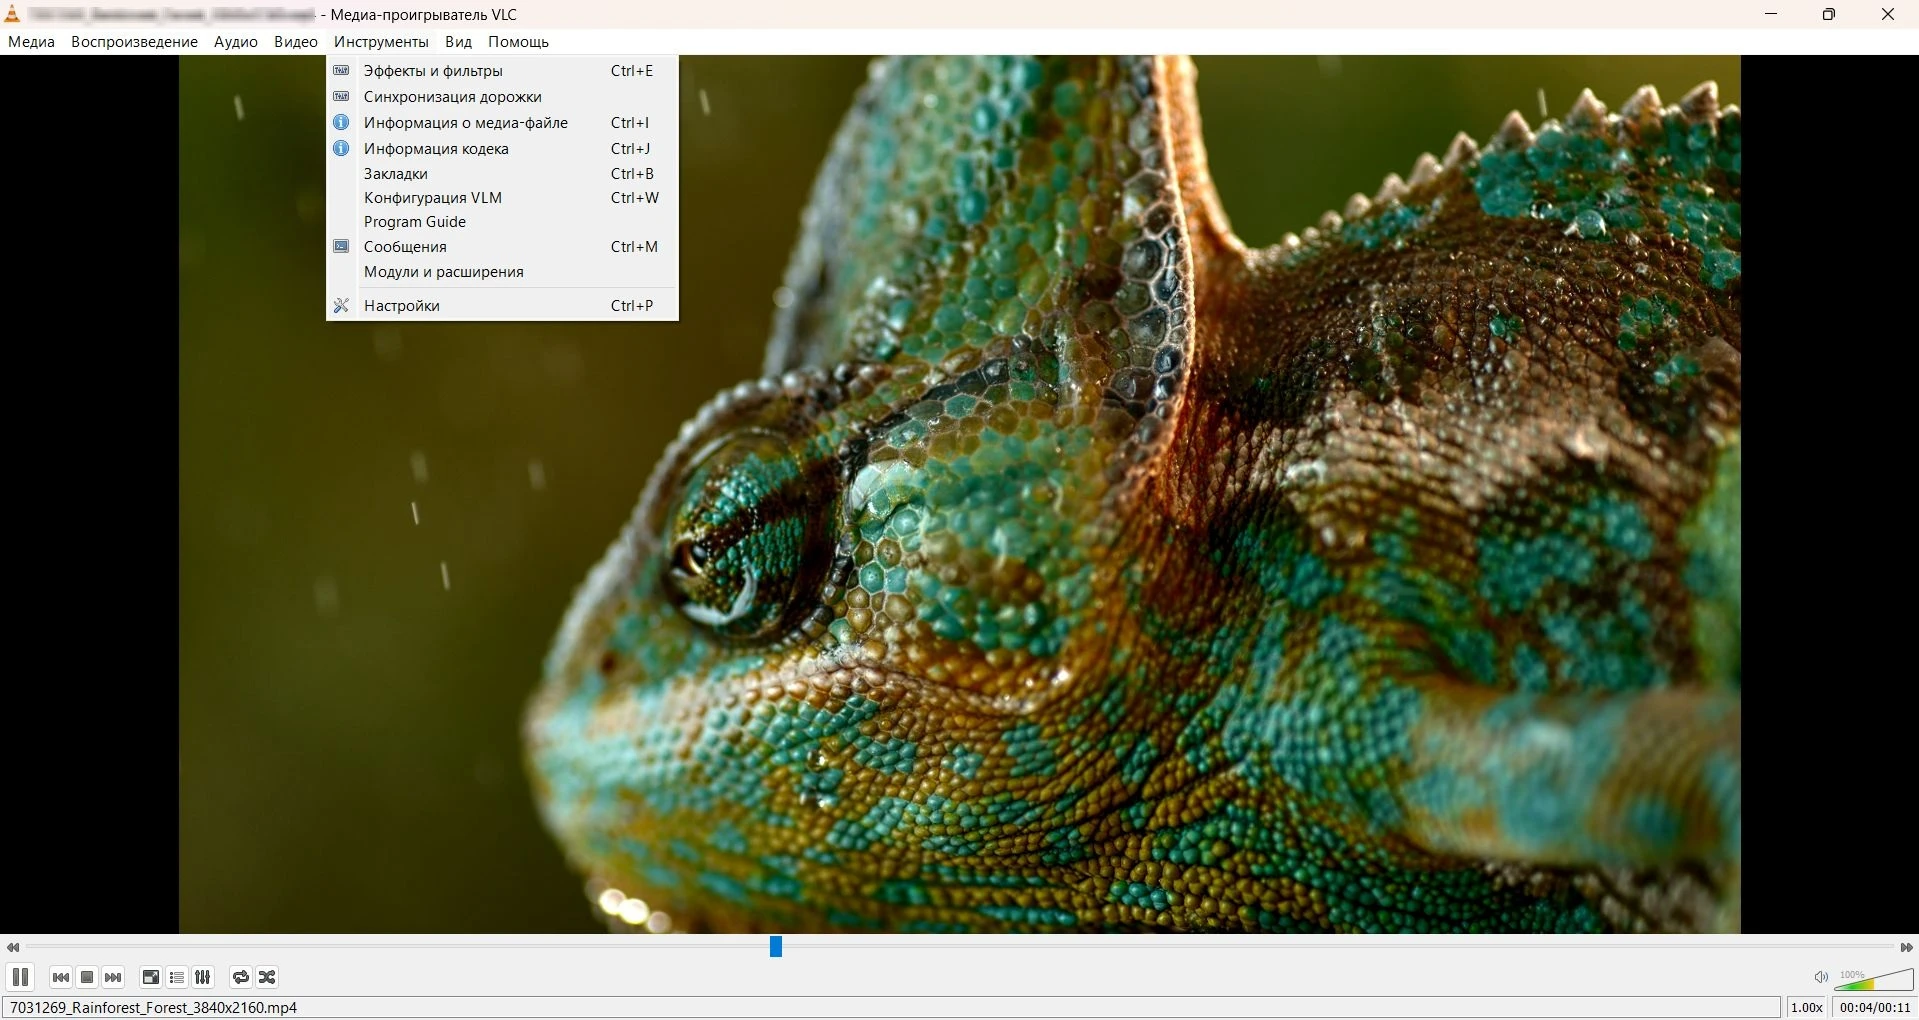Mute audio via speaker icon
The height and width of the screenshot is (1020, 1919).
coord(1821,977)
